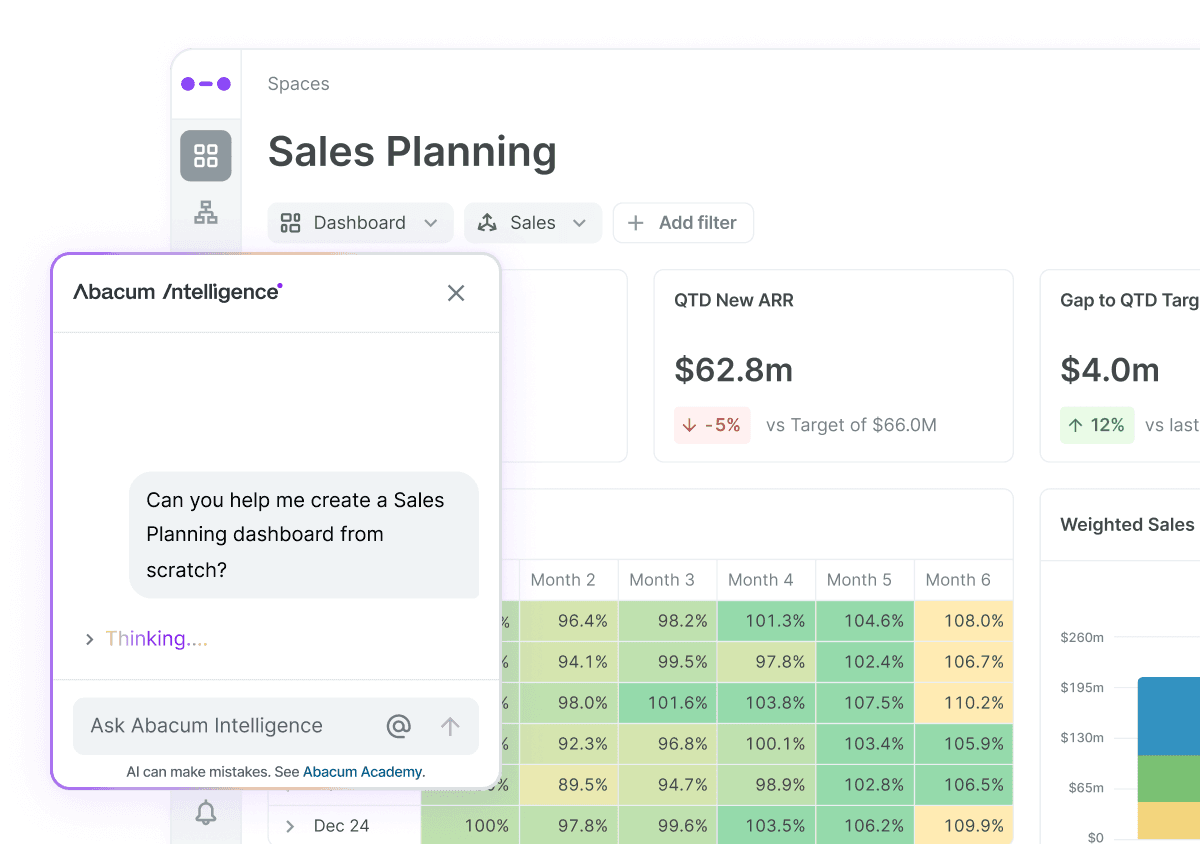The height and width of the screenshot is (844, 1200).
Task: Click the yellow 108.0% heatmap cell
Action: 963,621
